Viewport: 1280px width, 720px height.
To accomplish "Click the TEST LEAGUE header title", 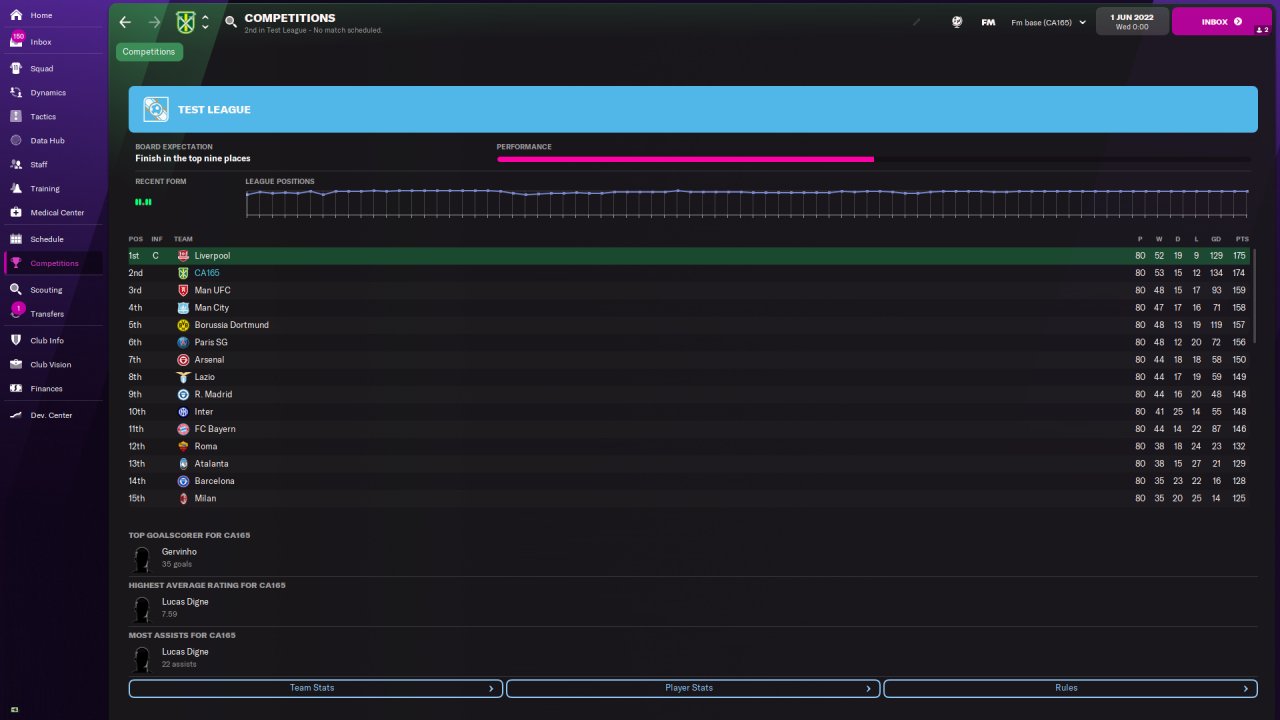I will click(x=214, y=110).
